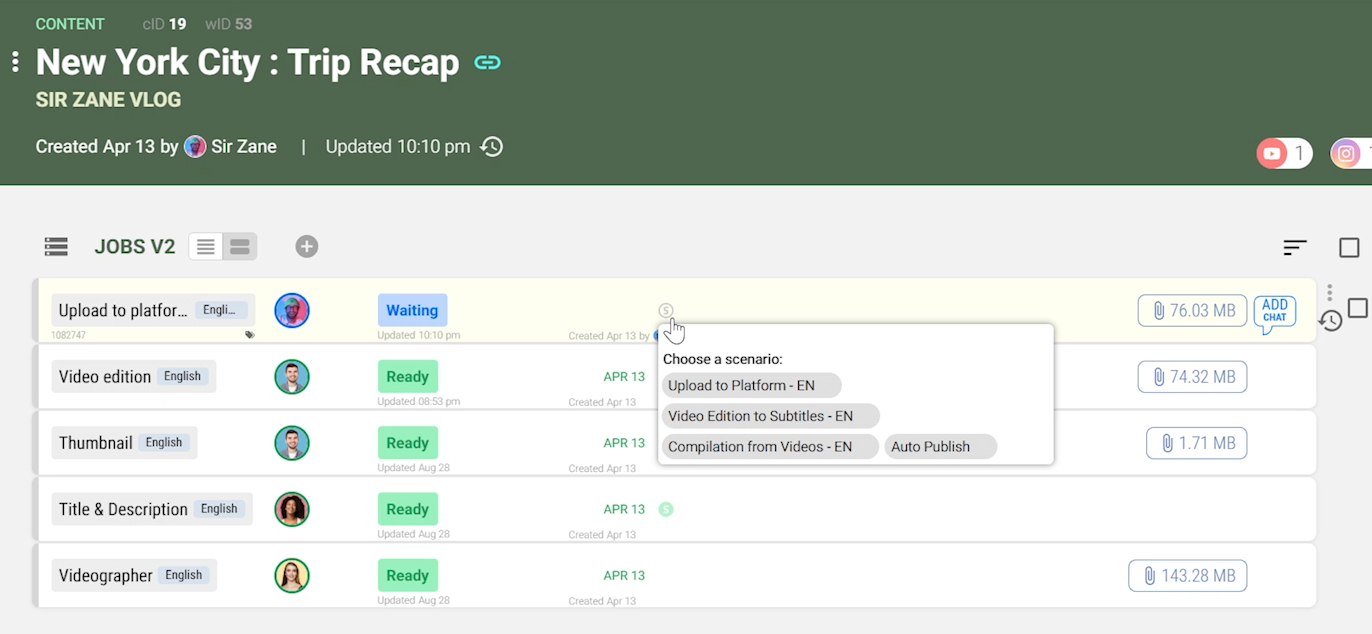Click the link icon beside the title
The image size is (1372, 634).
click(x=487, y=63)
